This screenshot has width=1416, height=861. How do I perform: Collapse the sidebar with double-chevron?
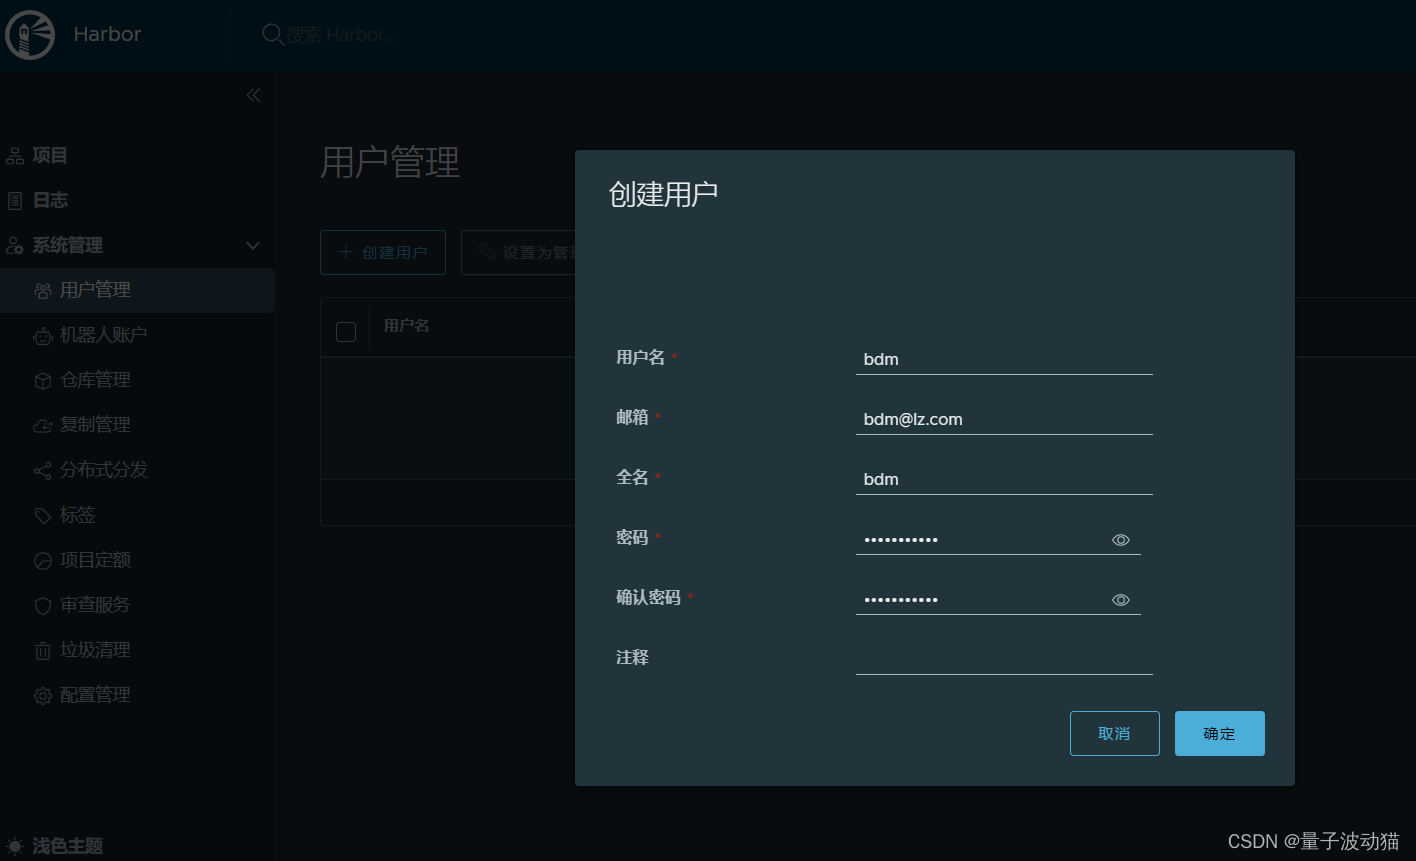pyautogui.click(x=253, y=95)
